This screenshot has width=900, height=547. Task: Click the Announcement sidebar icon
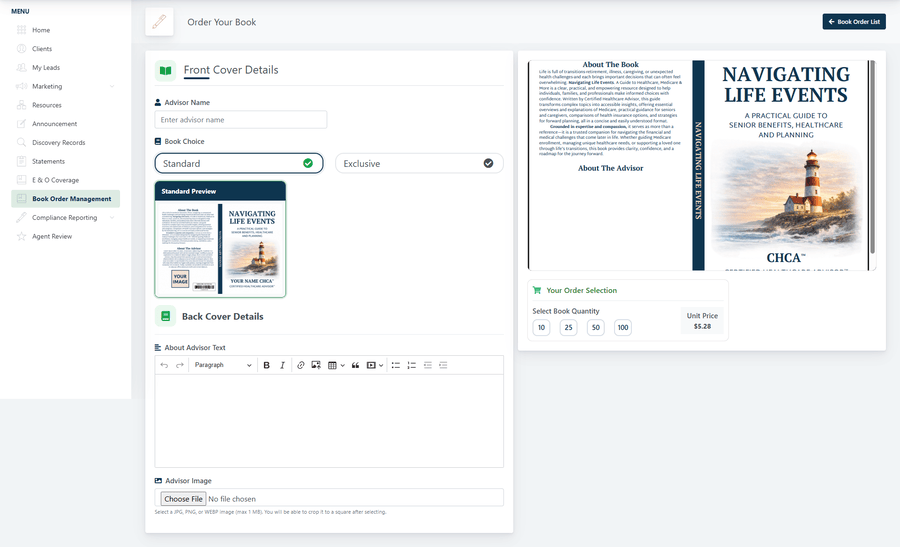click(21, 124)
